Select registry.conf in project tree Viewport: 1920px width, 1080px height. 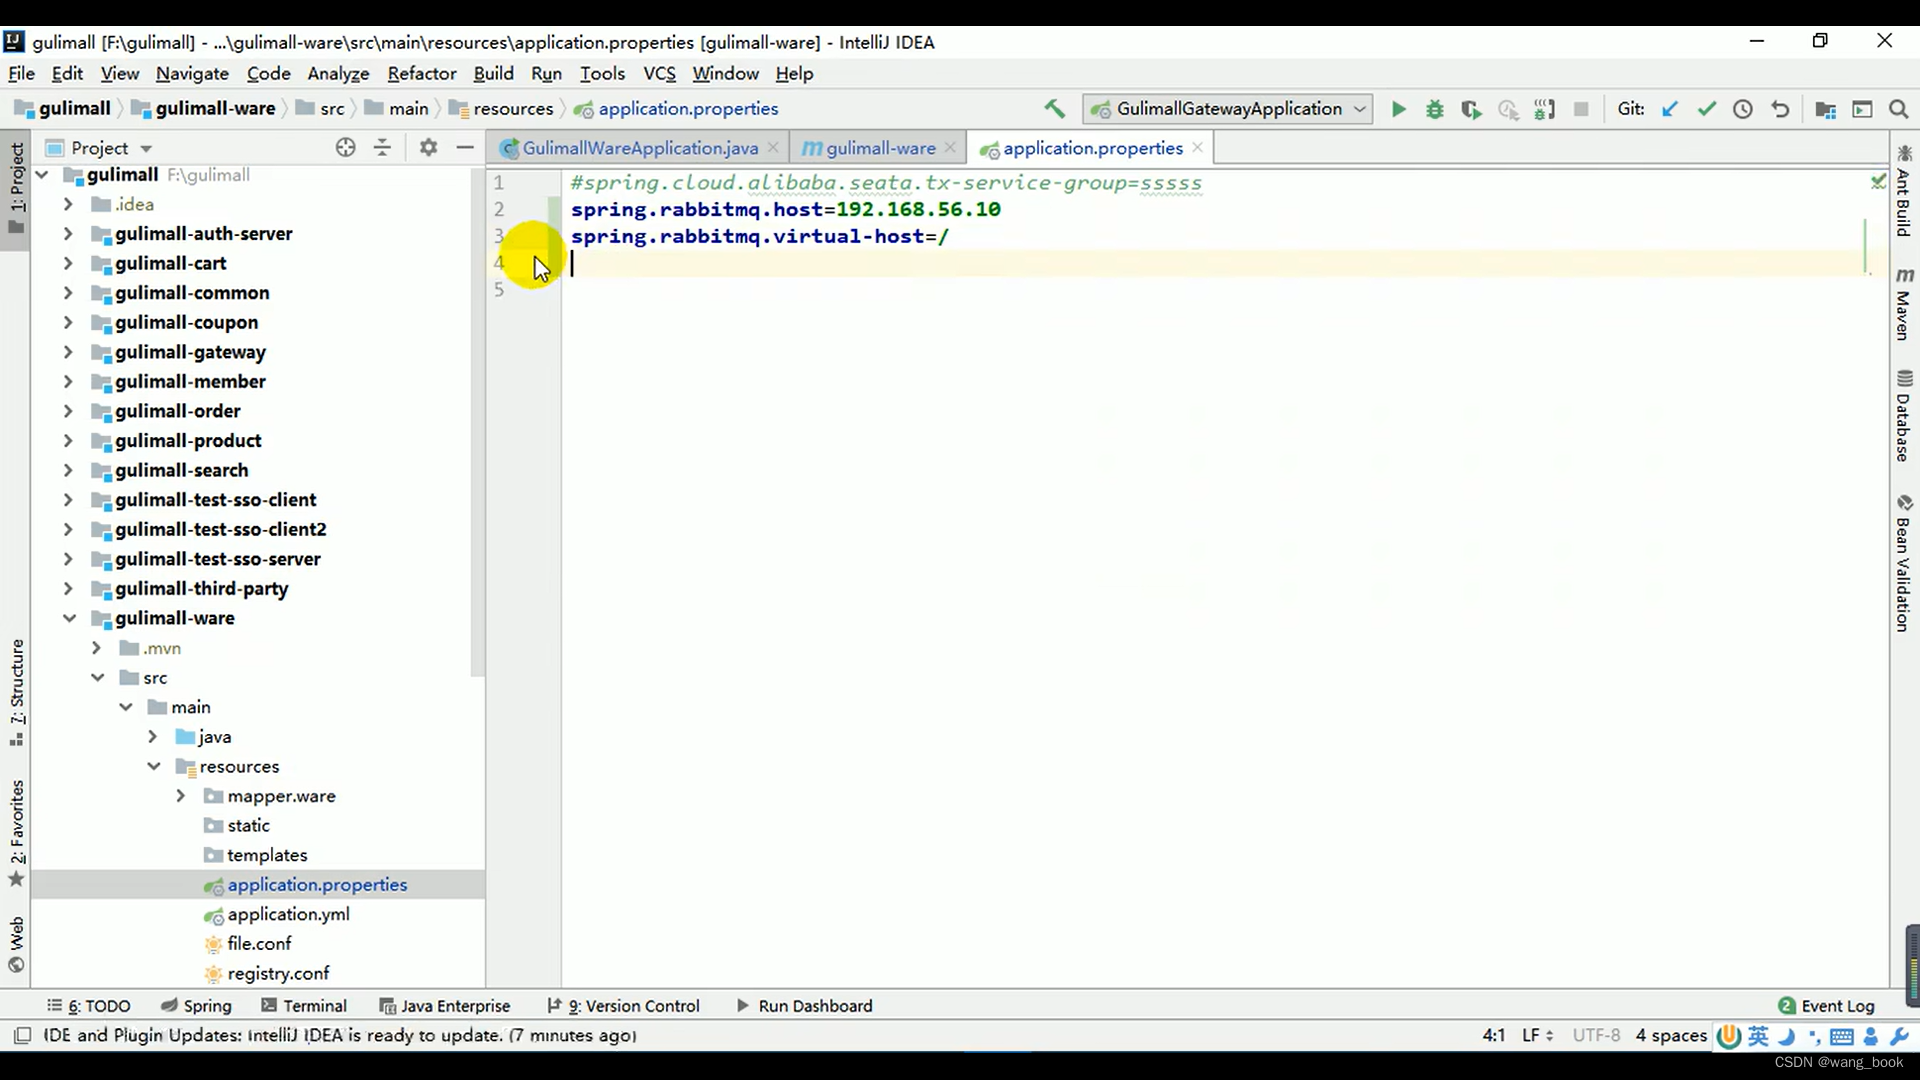point(278,973)
